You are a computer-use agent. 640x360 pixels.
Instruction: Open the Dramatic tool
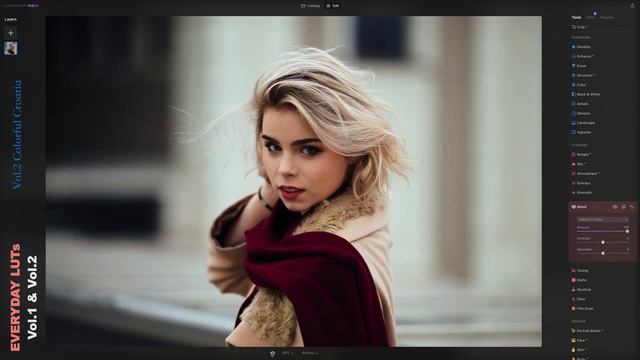(582, 193)
